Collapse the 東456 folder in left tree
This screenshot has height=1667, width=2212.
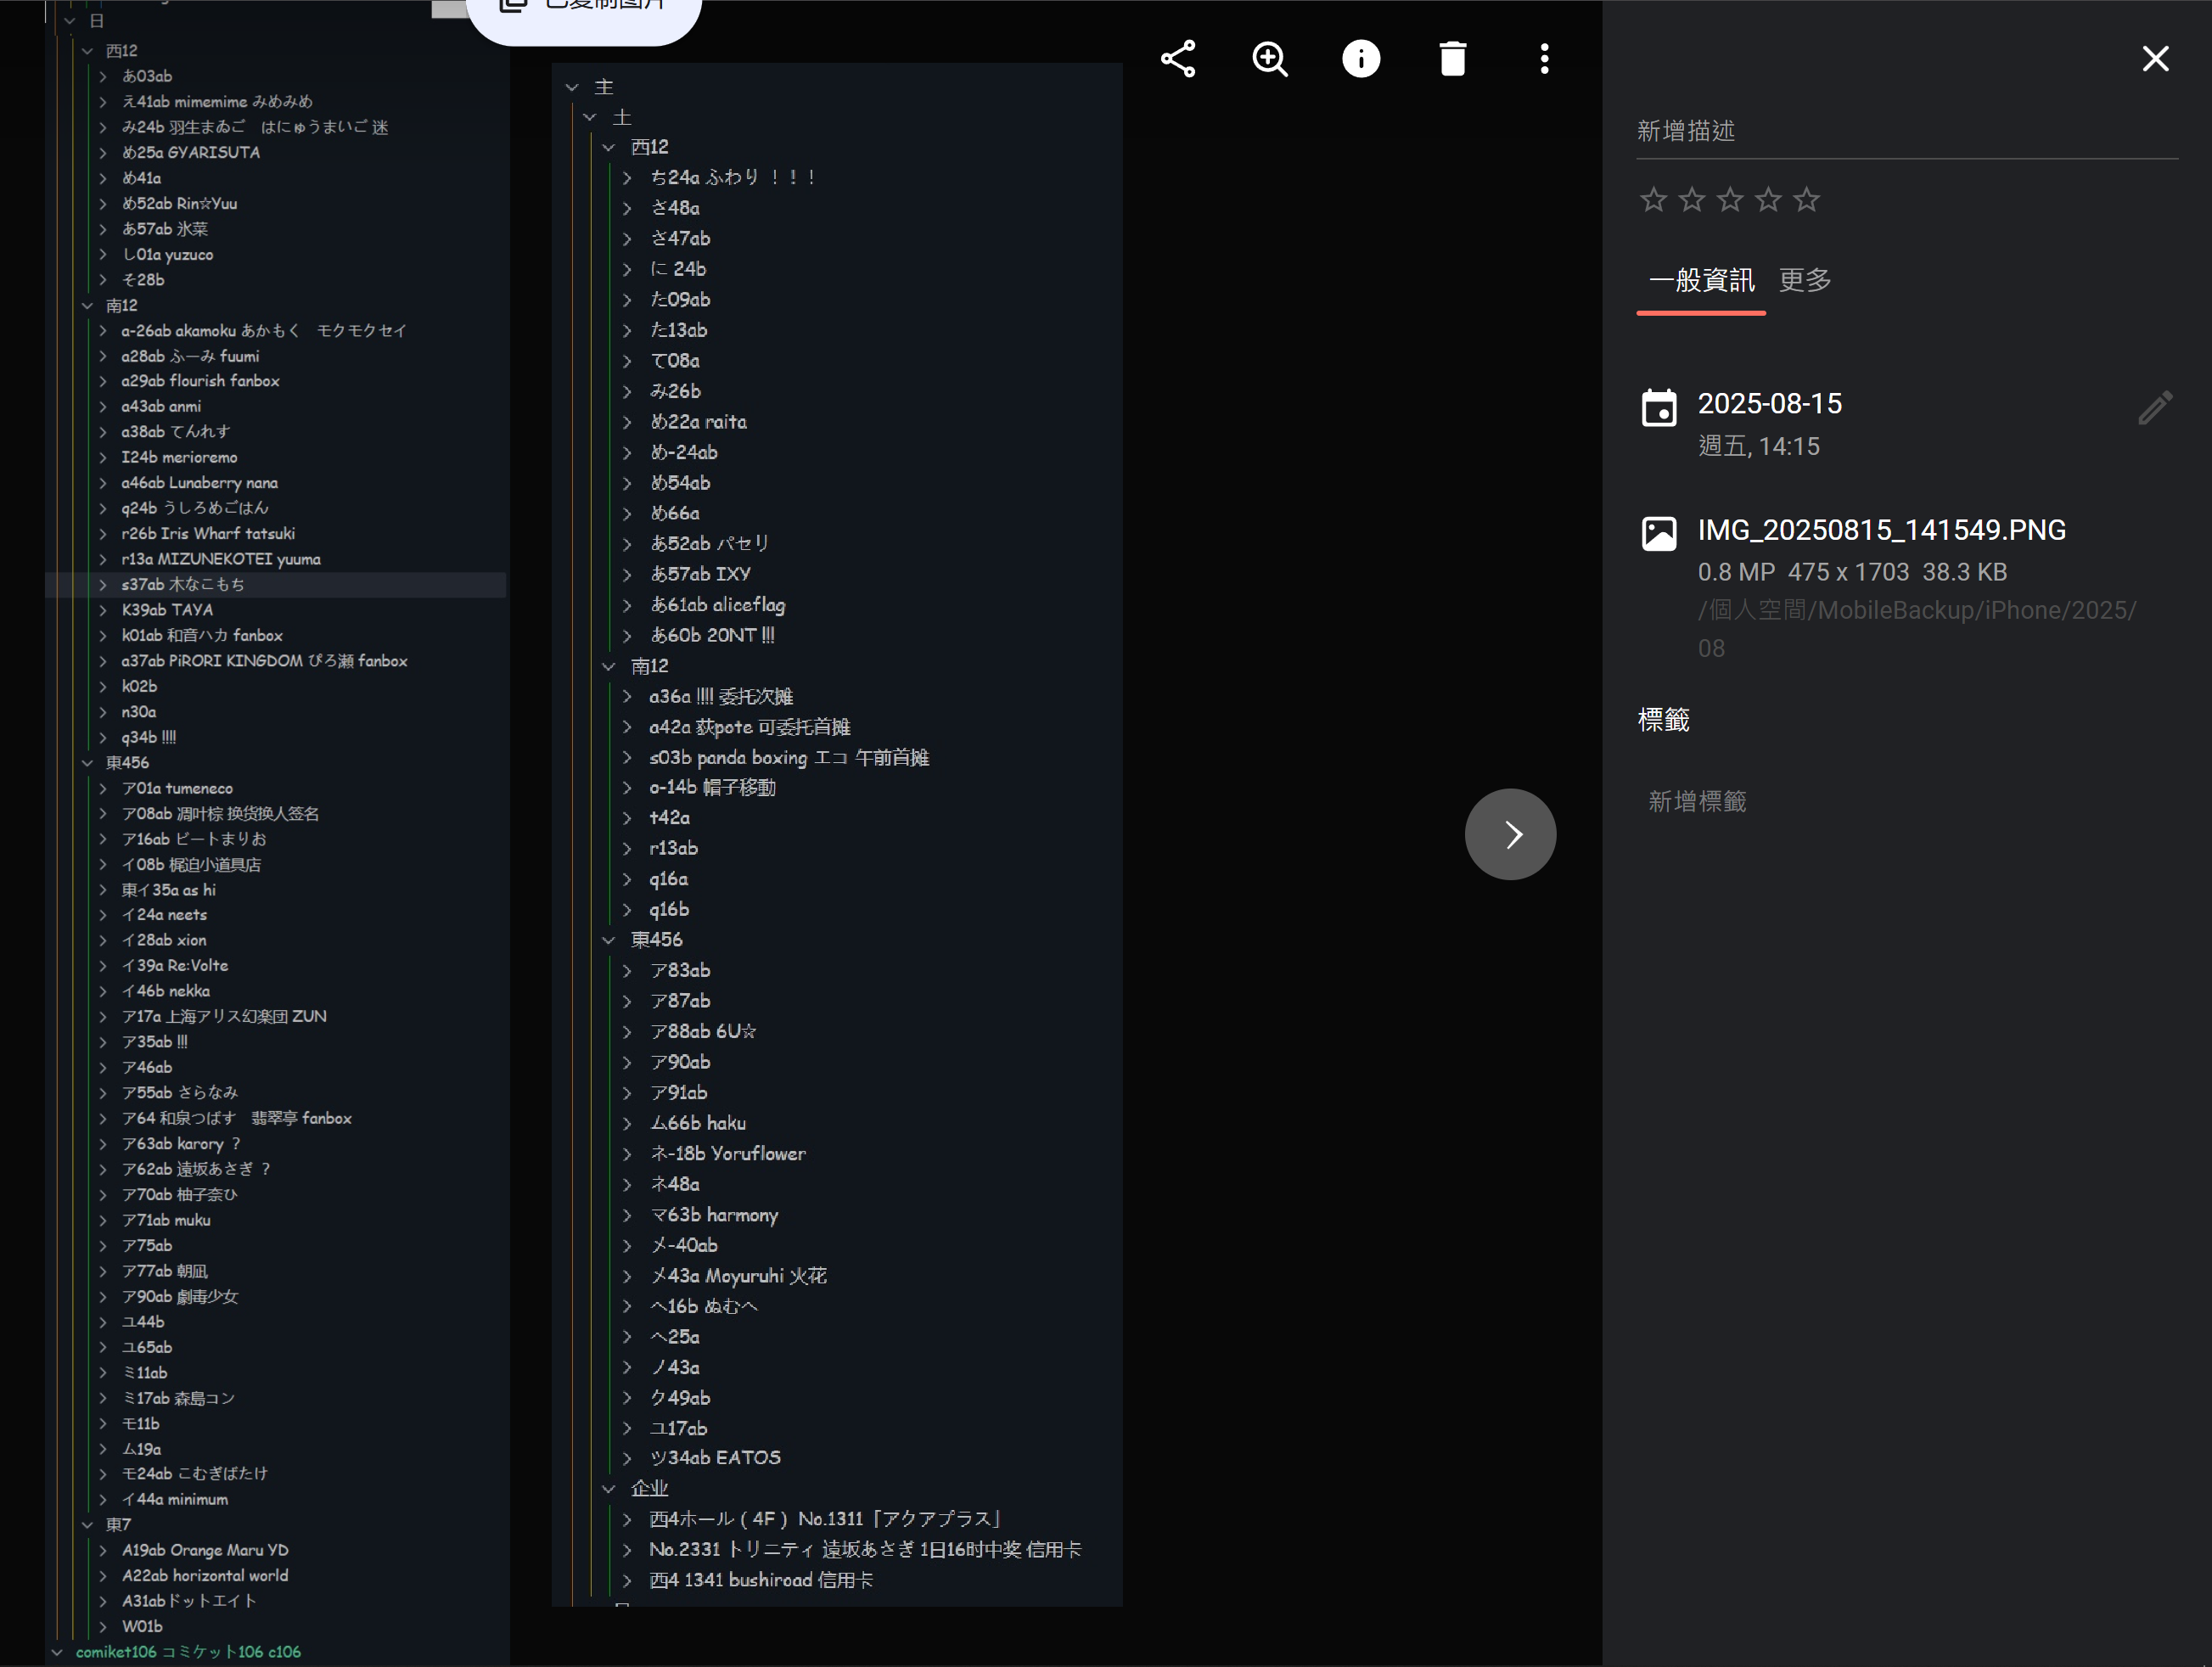[87, 763]
